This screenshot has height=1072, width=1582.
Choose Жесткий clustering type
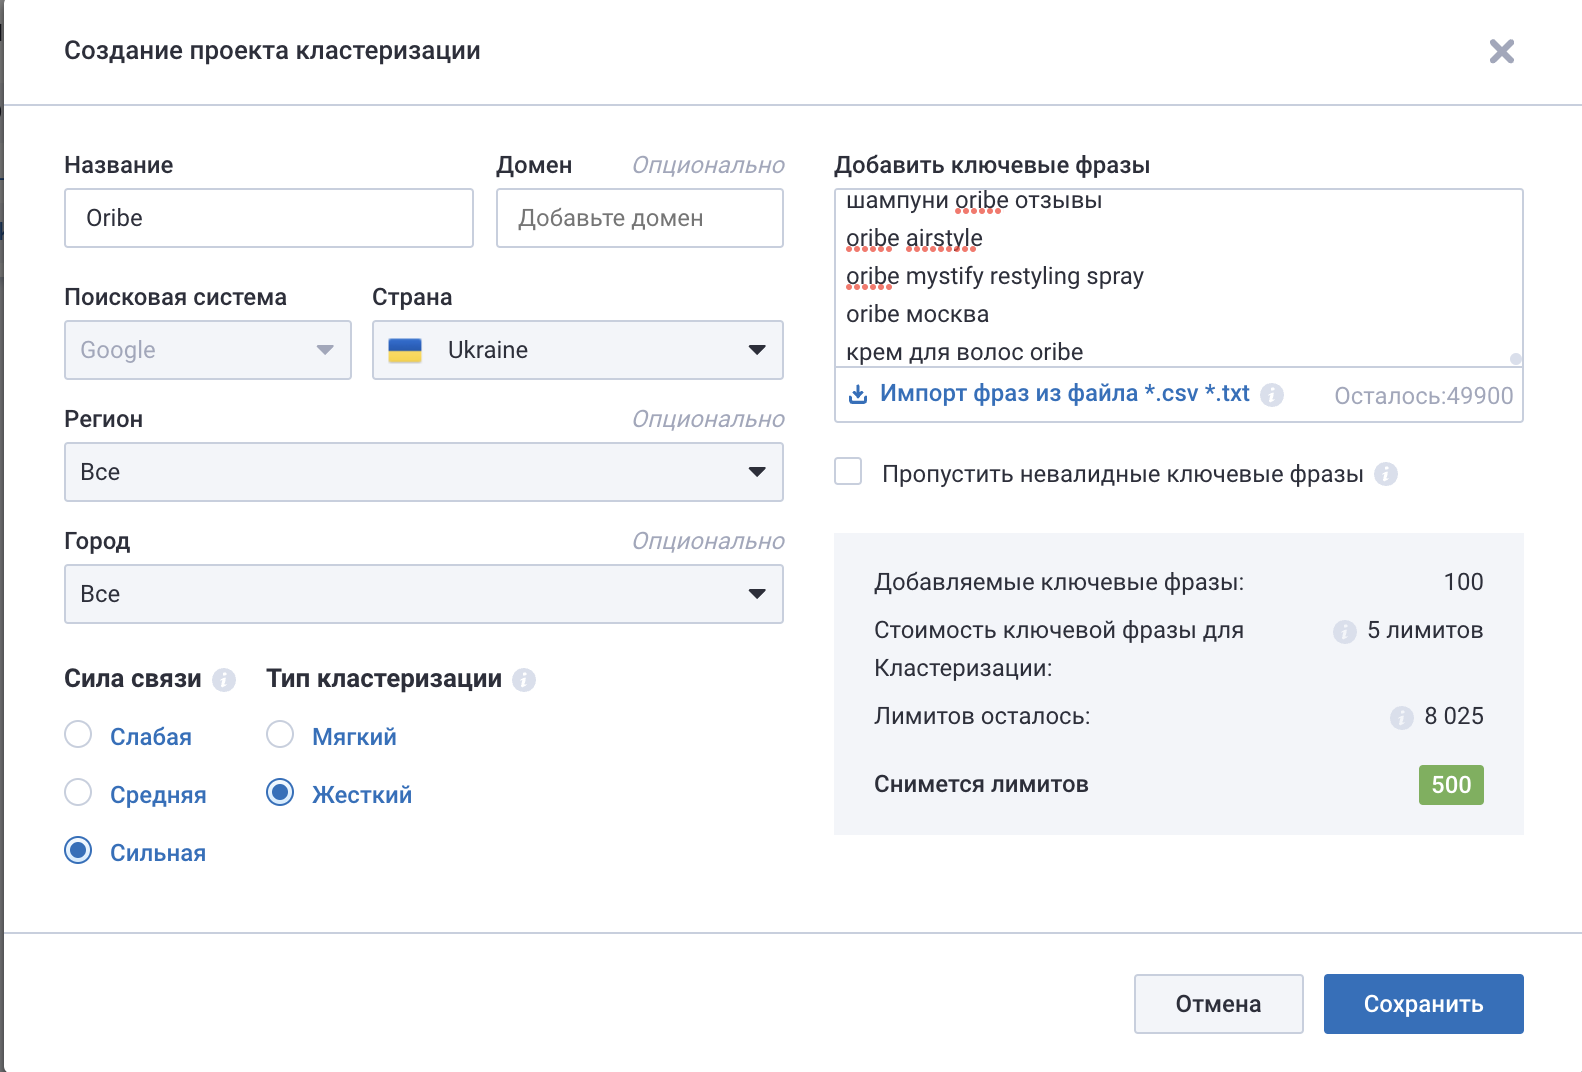(280, 793)
